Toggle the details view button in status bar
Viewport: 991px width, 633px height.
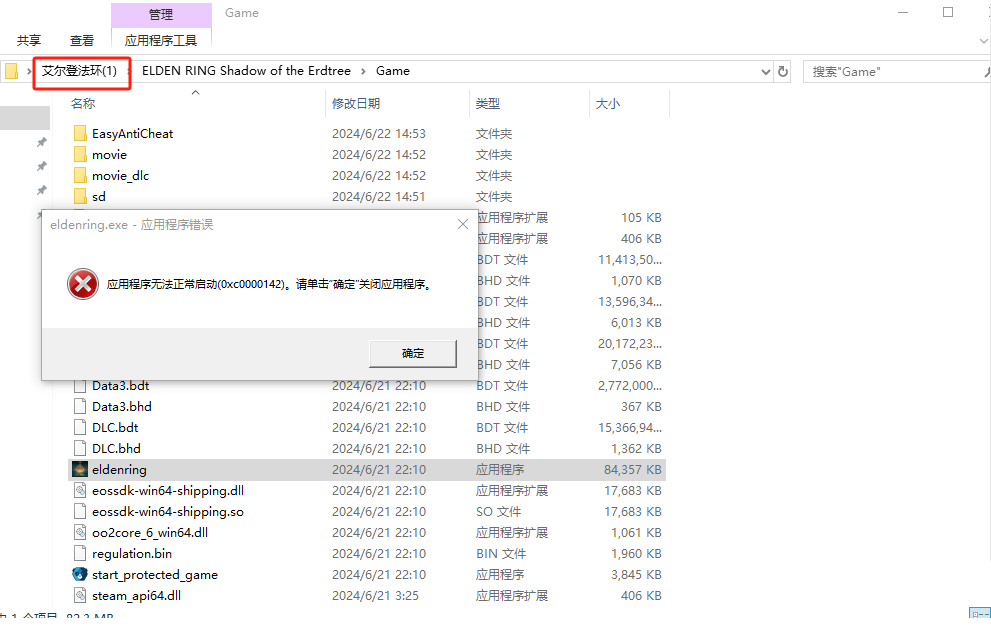click(978, 617)
